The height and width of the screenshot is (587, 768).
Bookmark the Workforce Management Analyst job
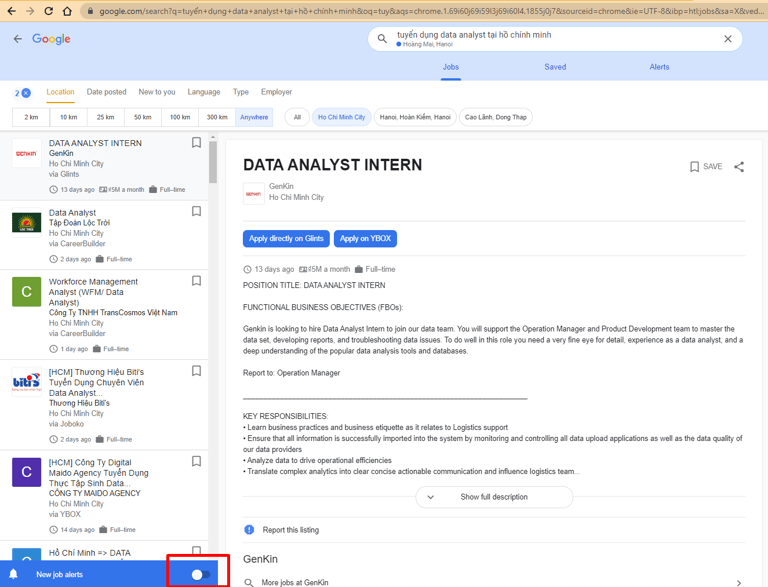(x=196, y=281)
